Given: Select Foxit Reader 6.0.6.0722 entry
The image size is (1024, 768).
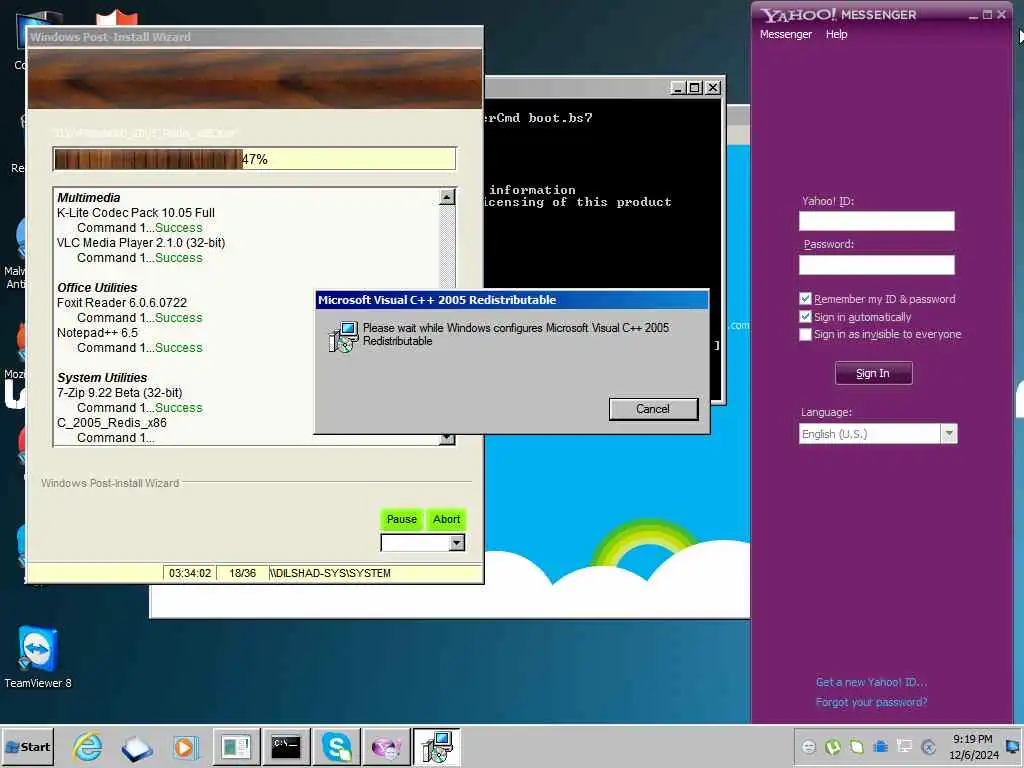Looking at the screenshot, I should tap(121, 303).
